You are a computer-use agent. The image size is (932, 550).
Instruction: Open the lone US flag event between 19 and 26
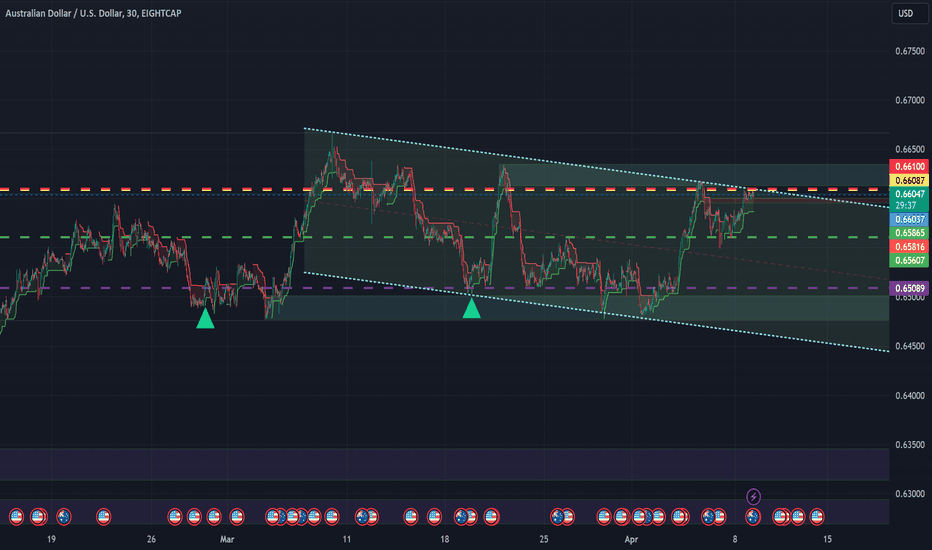[103, 517]
